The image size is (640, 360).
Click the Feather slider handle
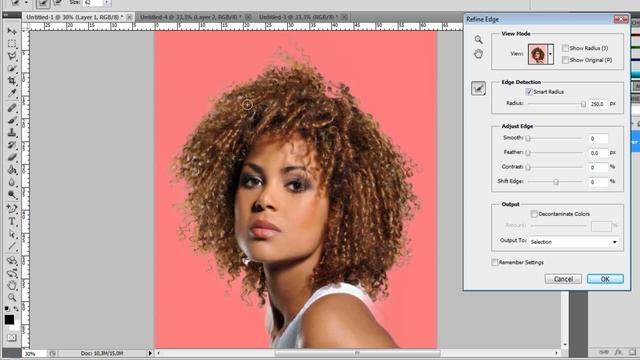pos(528,153)
